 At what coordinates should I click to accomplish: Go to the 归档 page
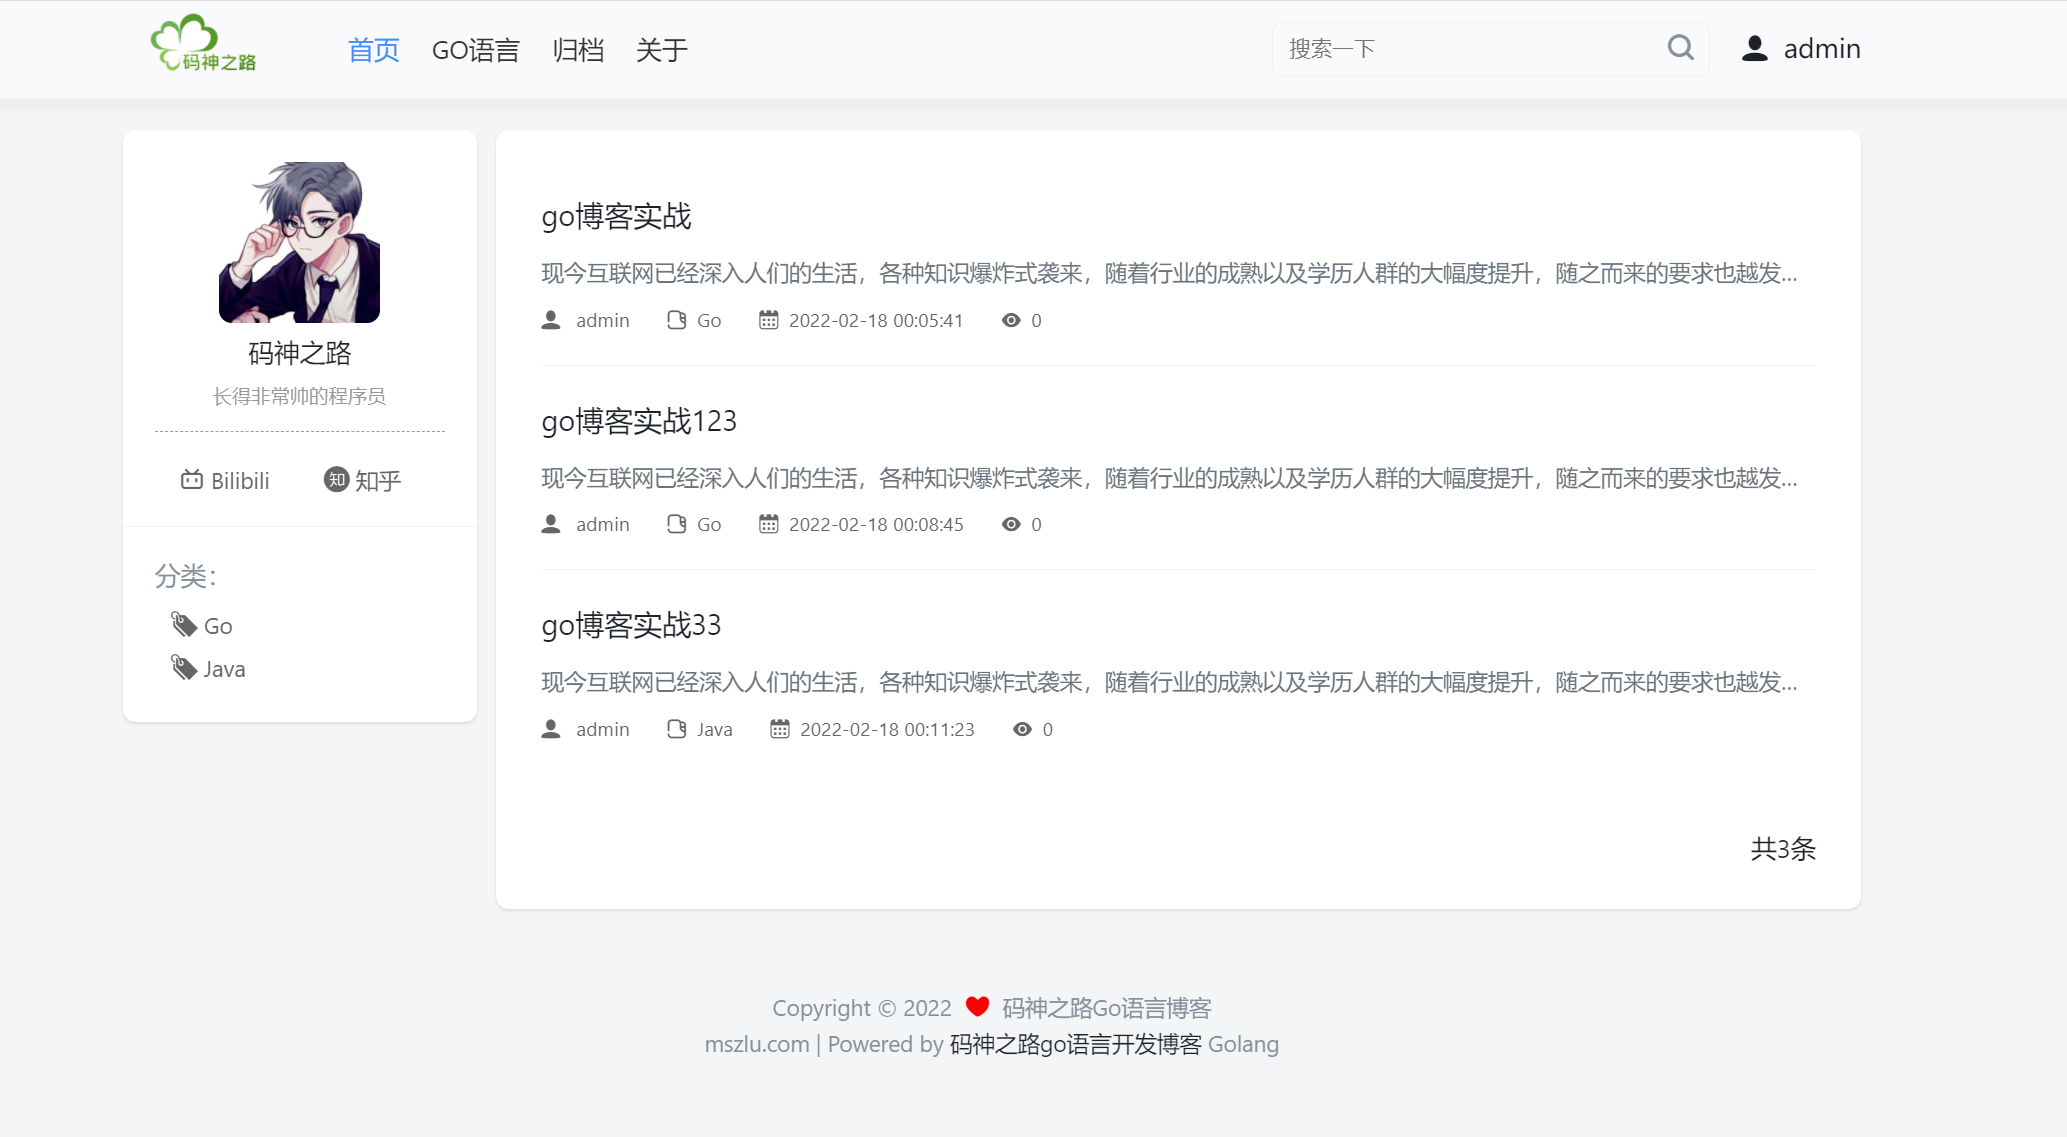point(578,50)
